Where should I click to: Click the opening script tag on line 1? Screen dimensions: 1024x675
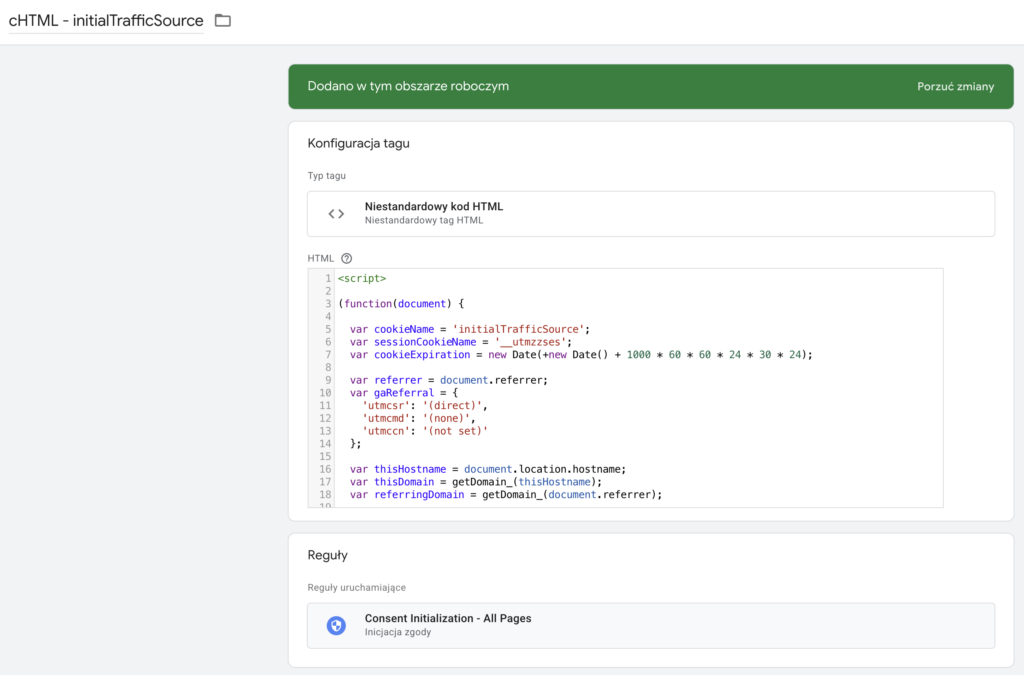click(362, 279)
